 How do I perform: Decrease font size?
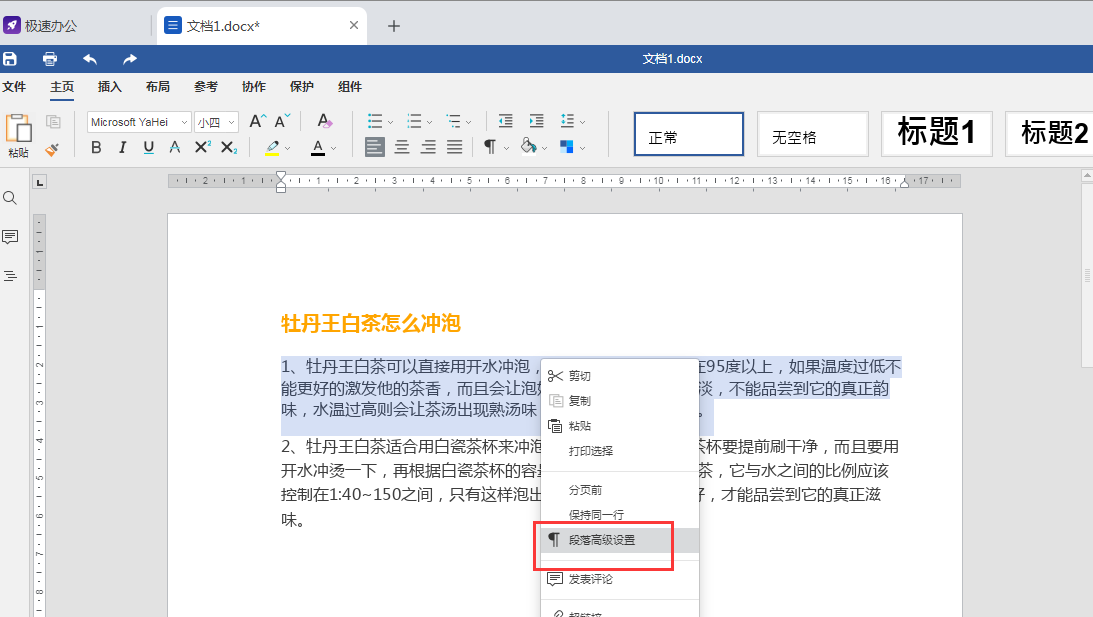tap(282, 121)
